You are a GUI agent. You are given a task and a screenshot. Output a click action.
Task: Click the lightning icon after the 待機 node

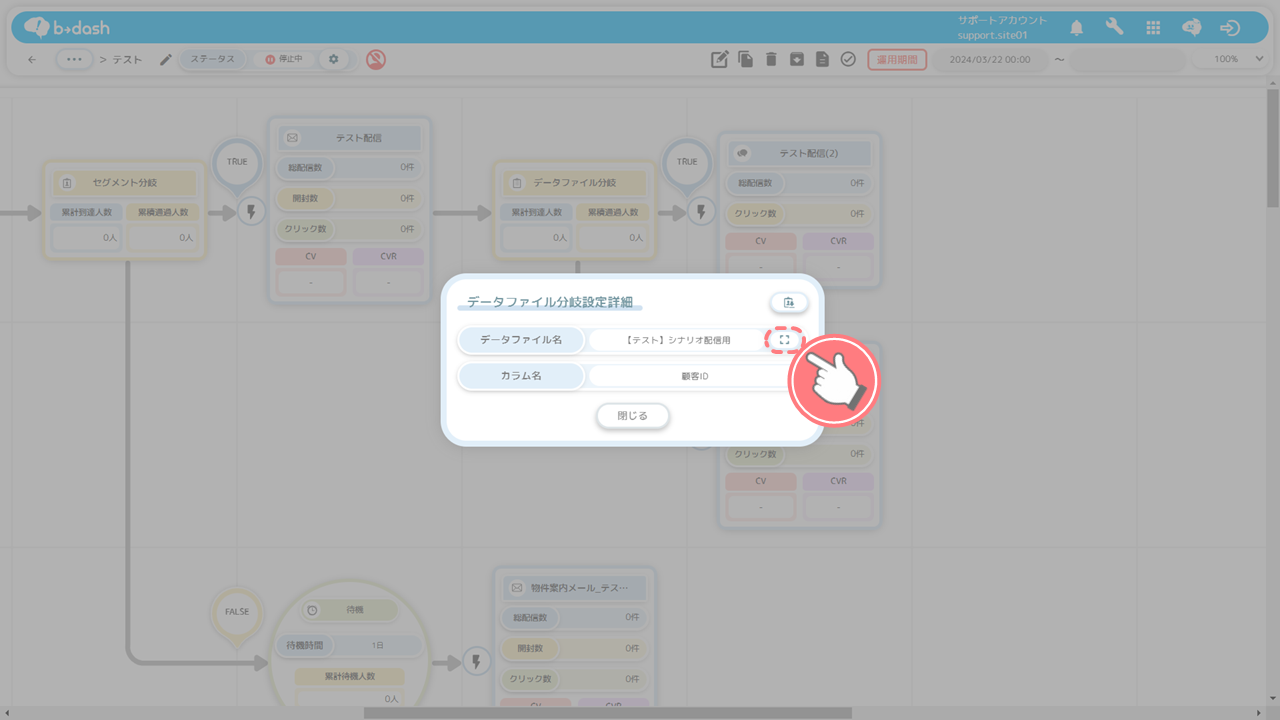476,661
